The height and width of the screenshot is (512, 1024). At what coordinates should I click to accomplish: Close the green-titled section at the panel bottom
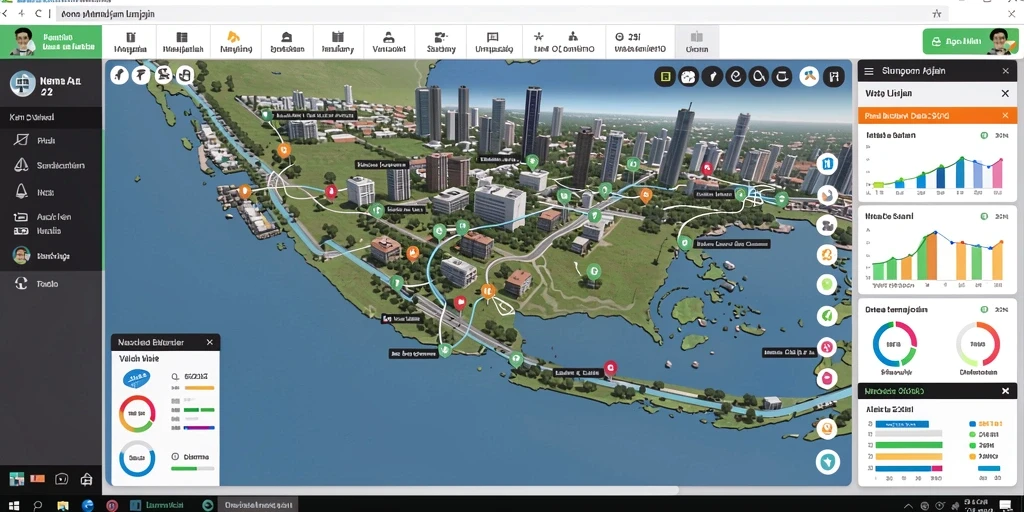(1005, 391)
